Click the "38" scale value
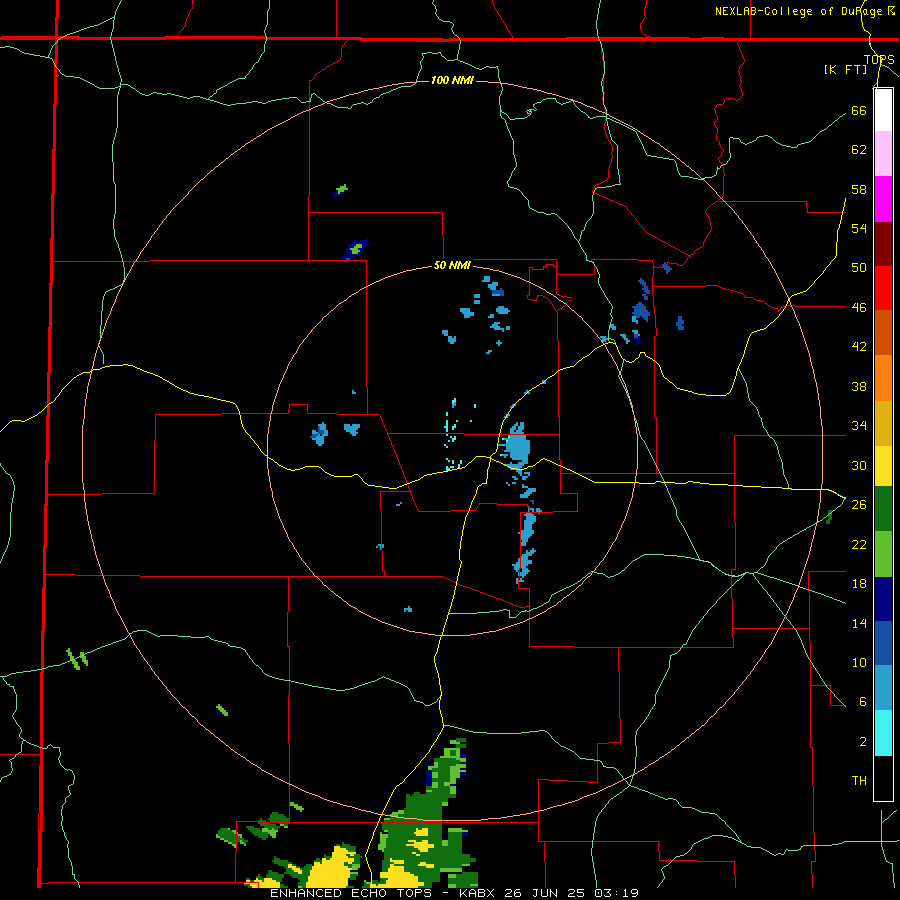The width and height of the screenshot is (900, 900). point(859,386)
